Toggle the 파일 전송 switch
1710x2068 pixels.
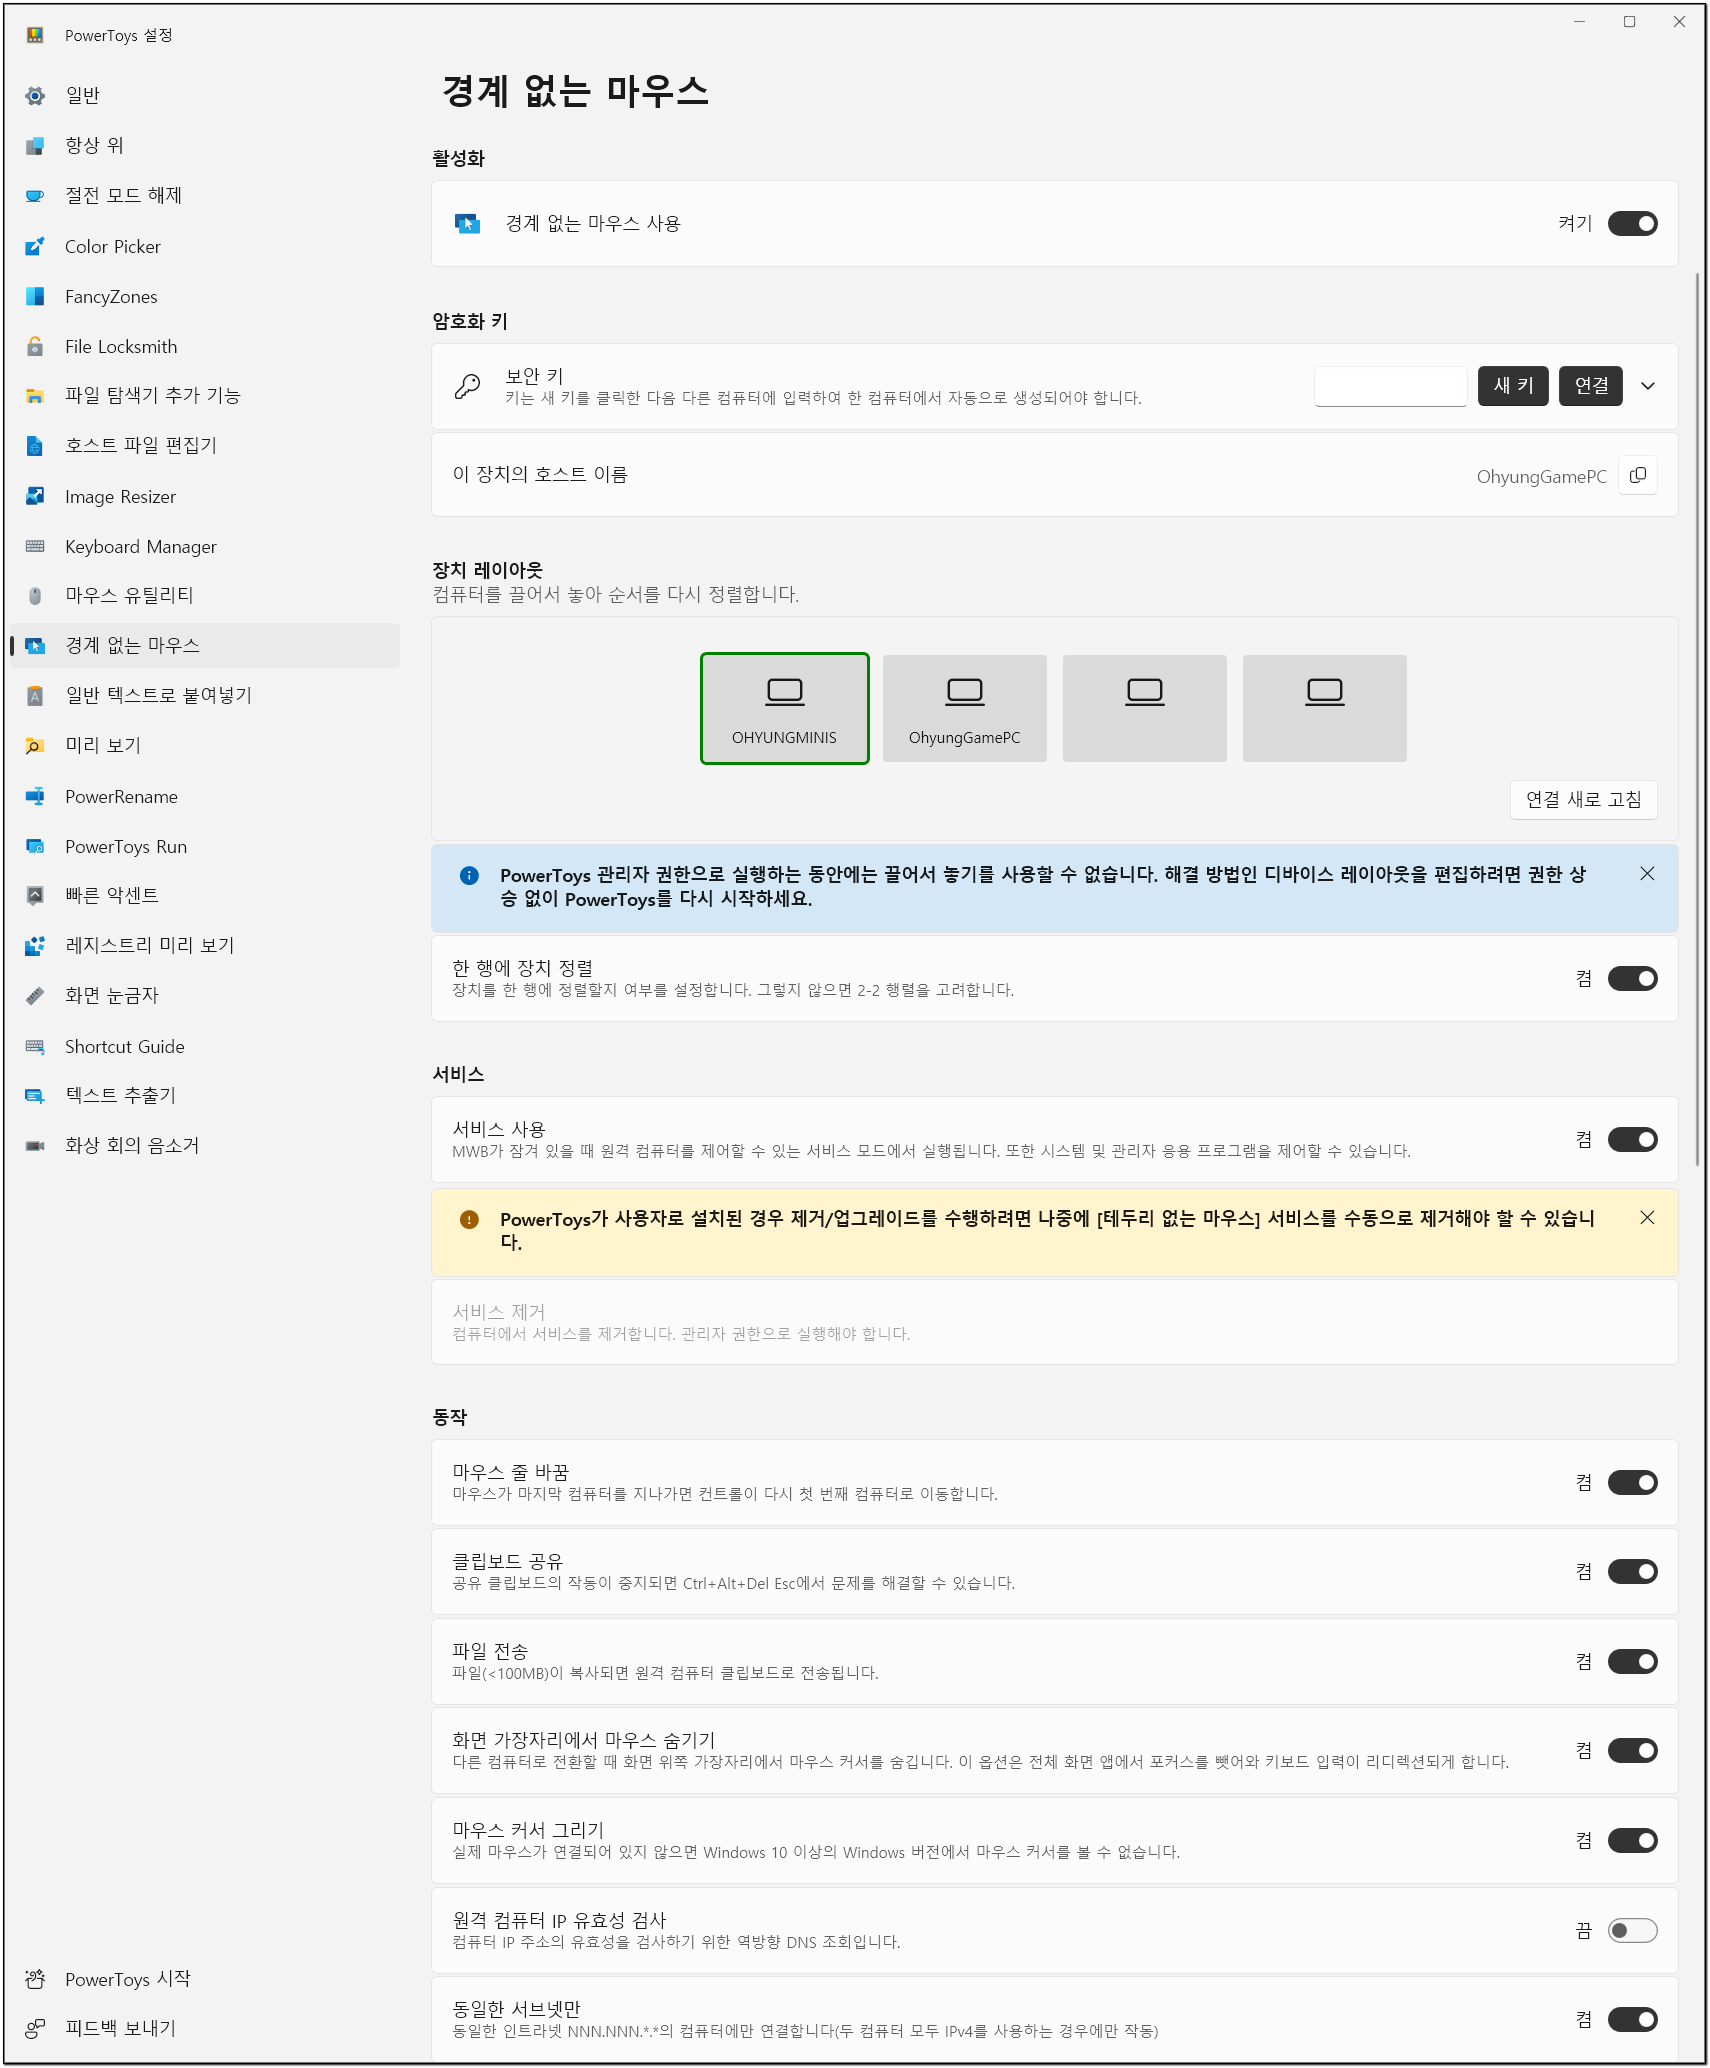(x=1632, y=1662)
